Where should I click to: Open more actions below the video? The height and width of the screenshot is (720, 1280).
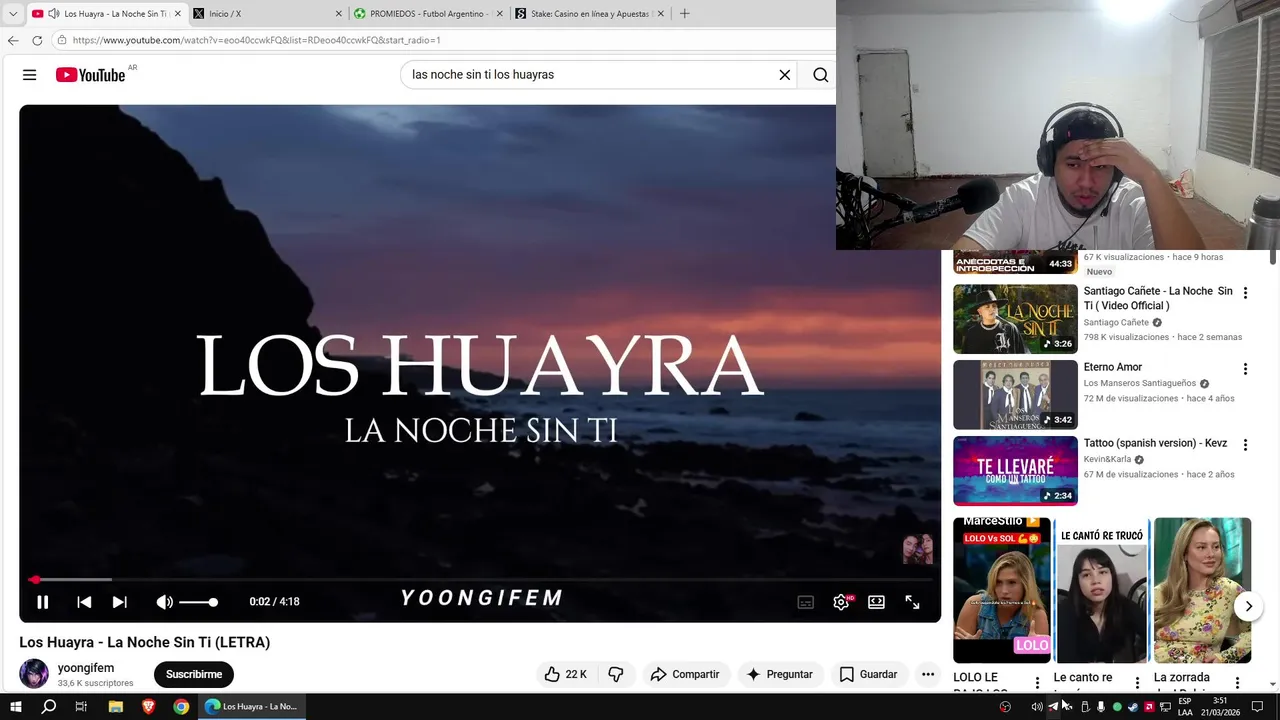(928, 674)
